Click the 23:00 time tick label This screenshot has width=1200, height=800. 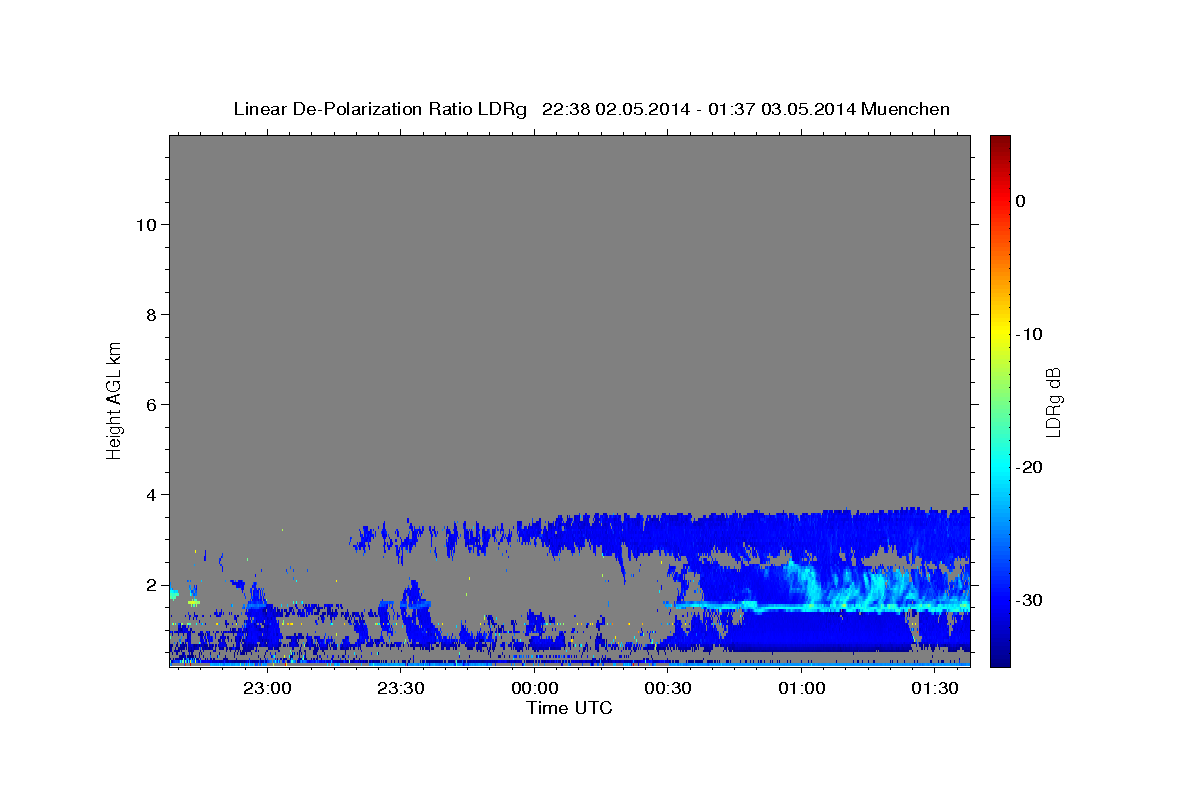(268, 689)
